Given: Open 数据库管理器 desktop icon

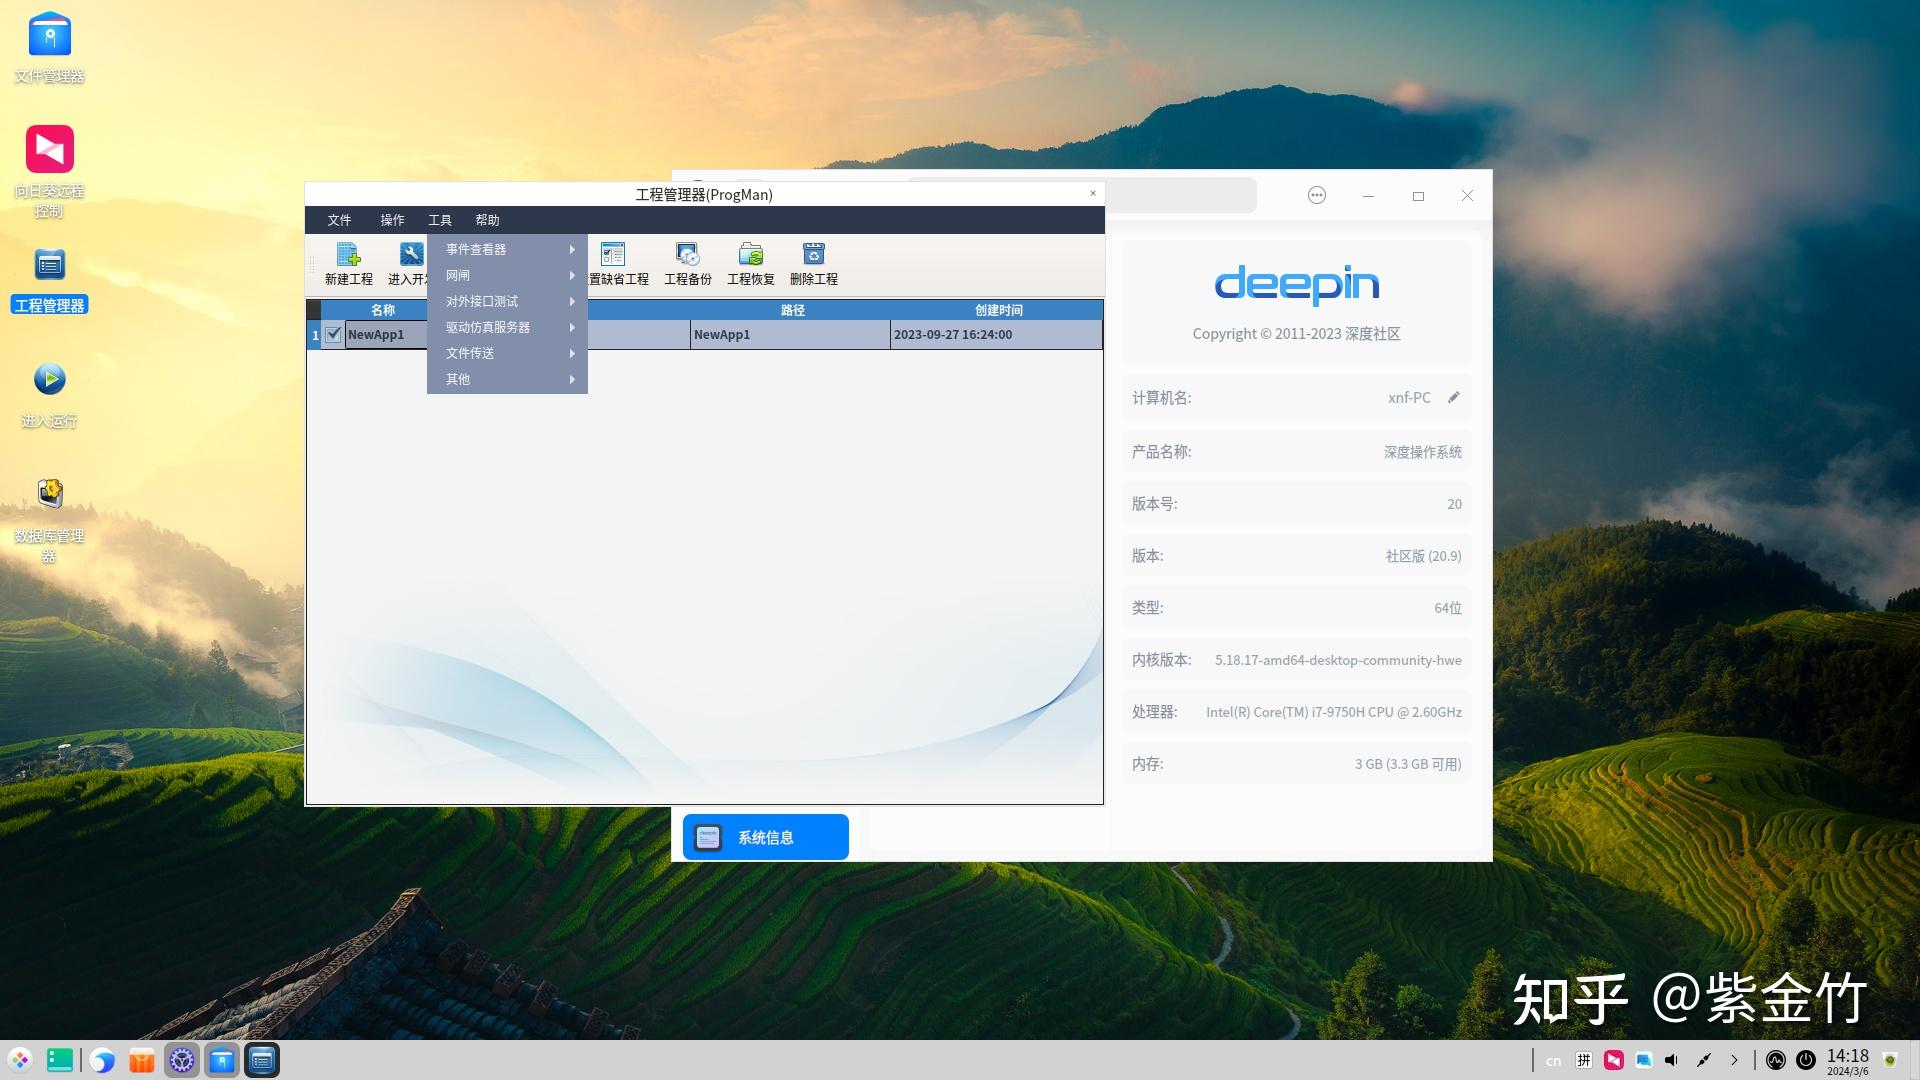Looking at the screenshot, I should [49, 520].
